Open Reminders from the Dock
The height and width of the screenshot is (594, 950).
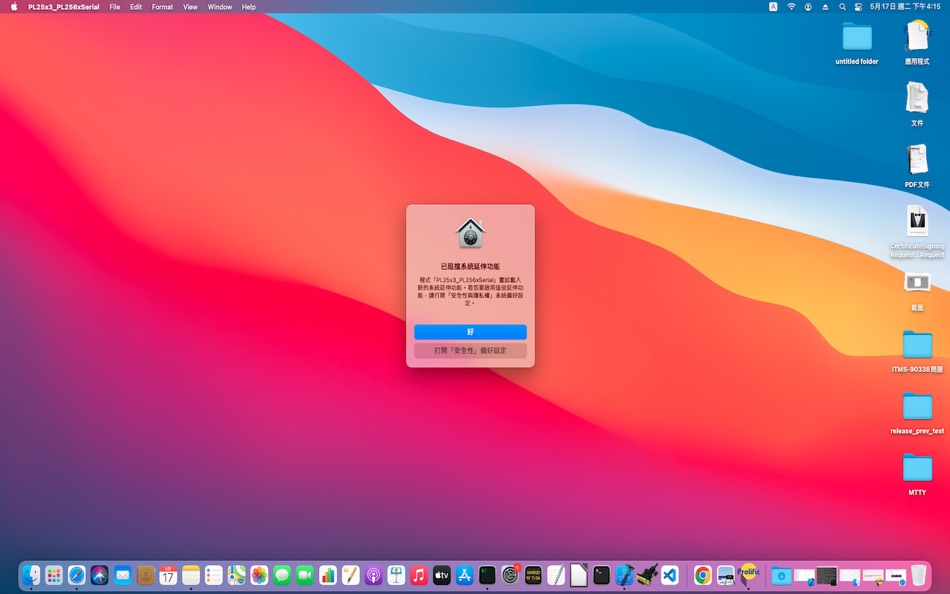[213, 575]
